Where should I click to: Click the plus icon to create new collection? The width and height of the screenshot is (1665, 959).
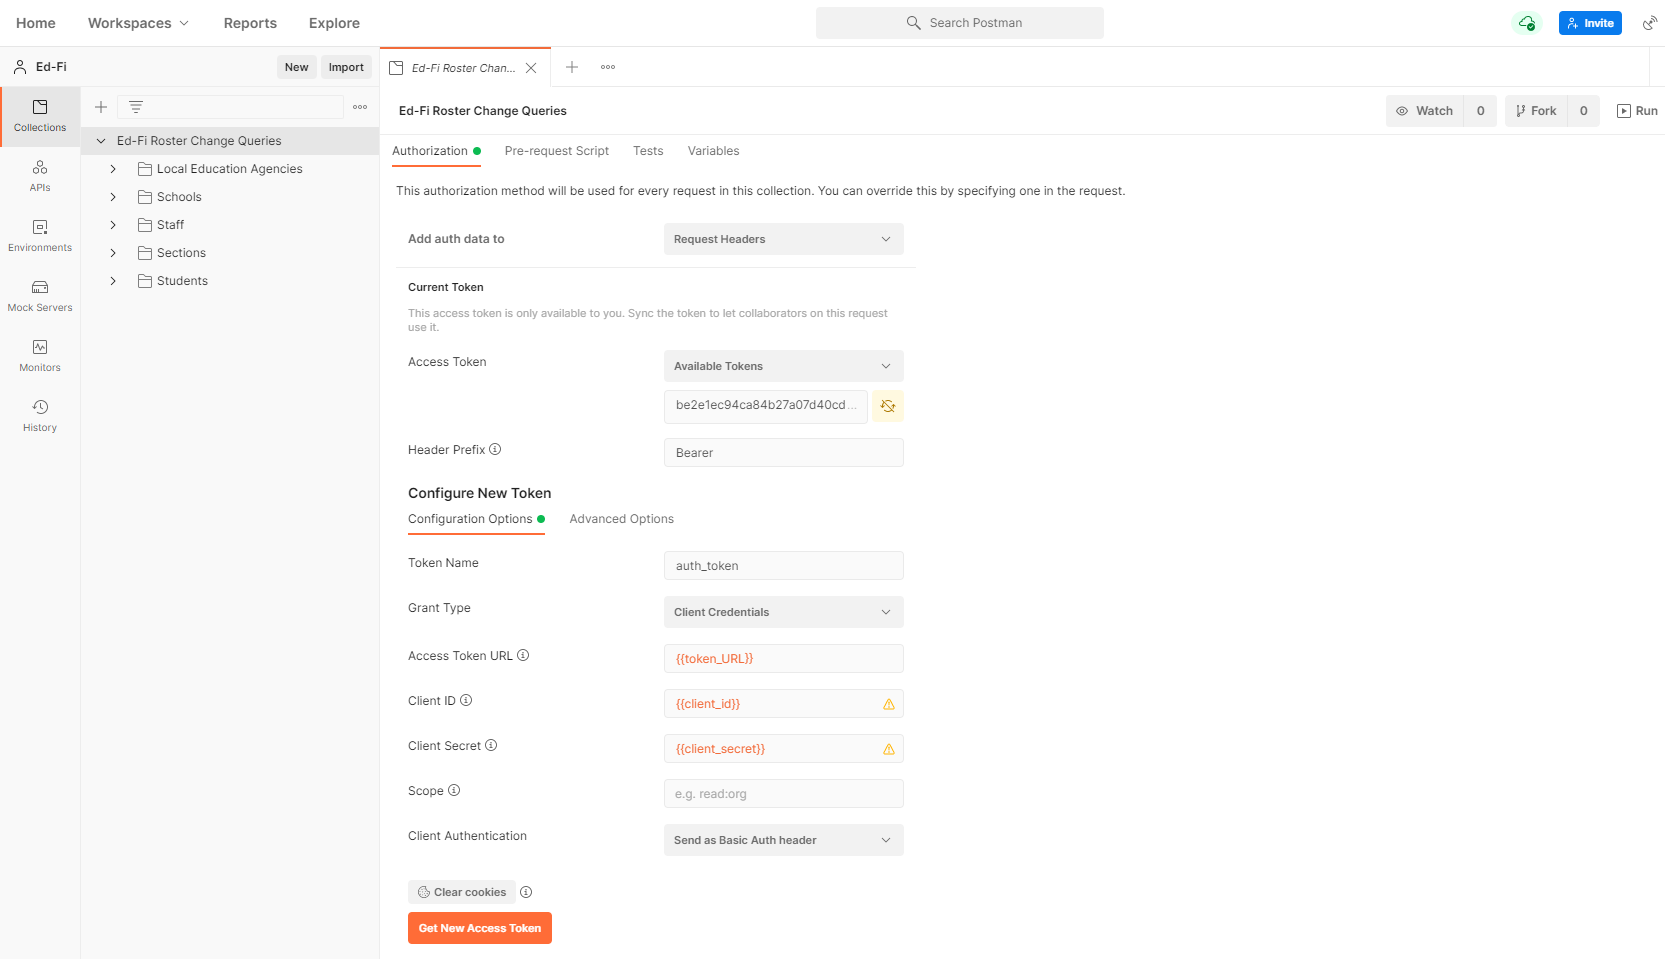(101, 107)
